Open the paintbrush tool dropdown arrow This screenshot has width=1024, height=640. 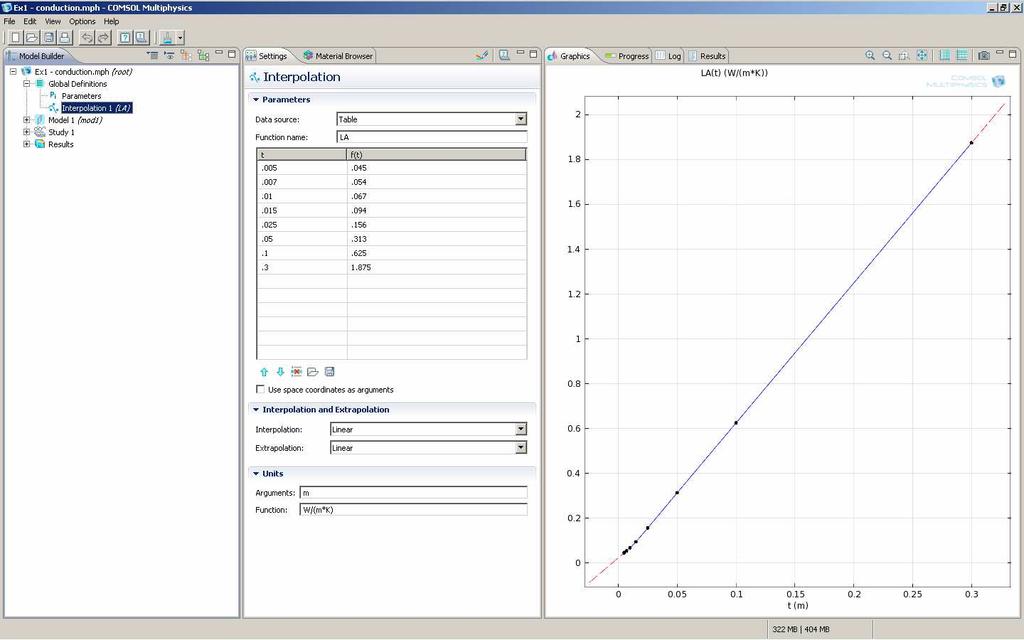[180, 38]
